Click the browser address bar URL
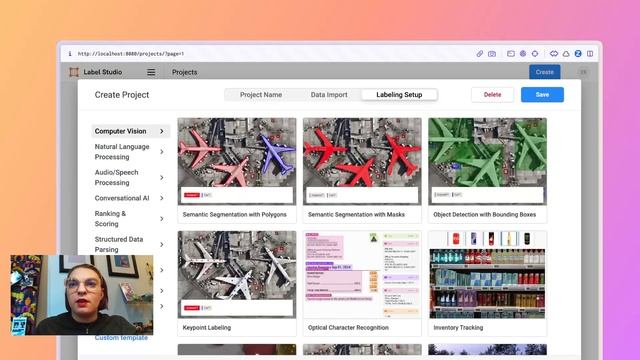Image resolution: width=640 pixels, height=360 pixels. (131, 53)
